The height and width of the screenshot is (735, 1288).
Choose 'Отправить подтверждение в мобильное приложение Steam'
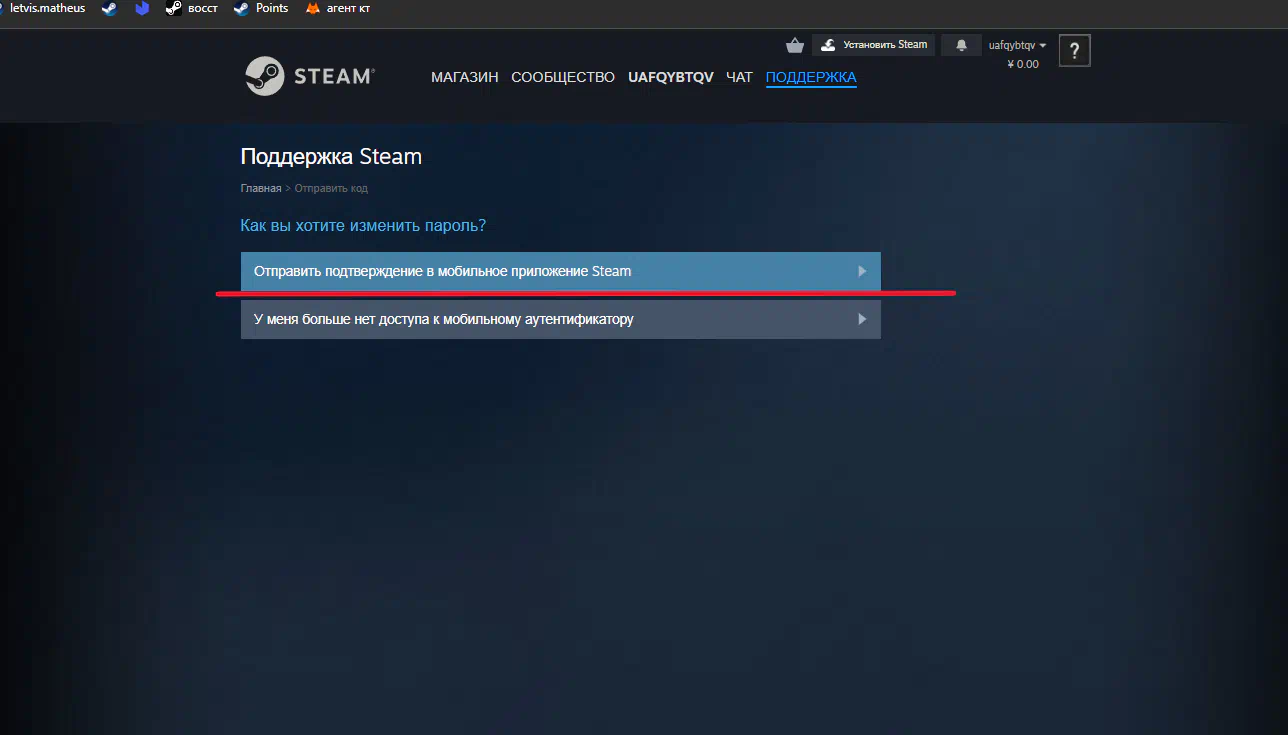click(x=443, y=271)
